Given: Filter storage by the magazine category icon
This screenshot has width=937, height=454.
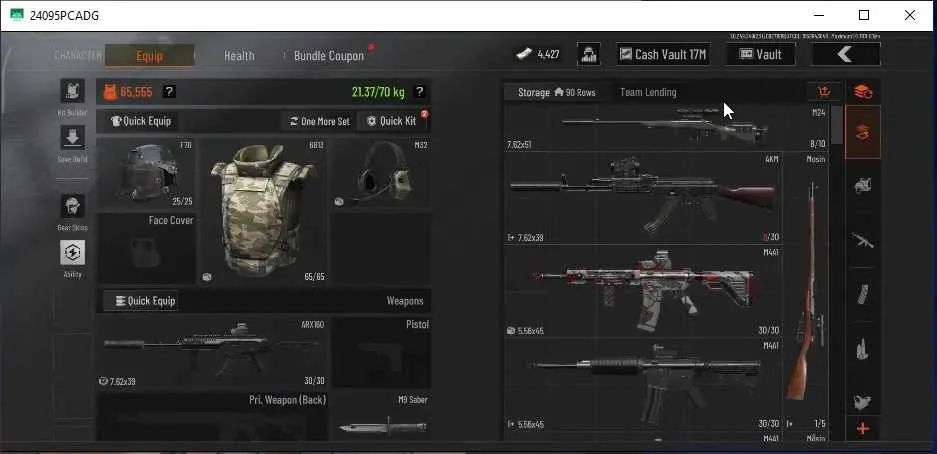Looking at the screenshot, I should pos(862,295).
